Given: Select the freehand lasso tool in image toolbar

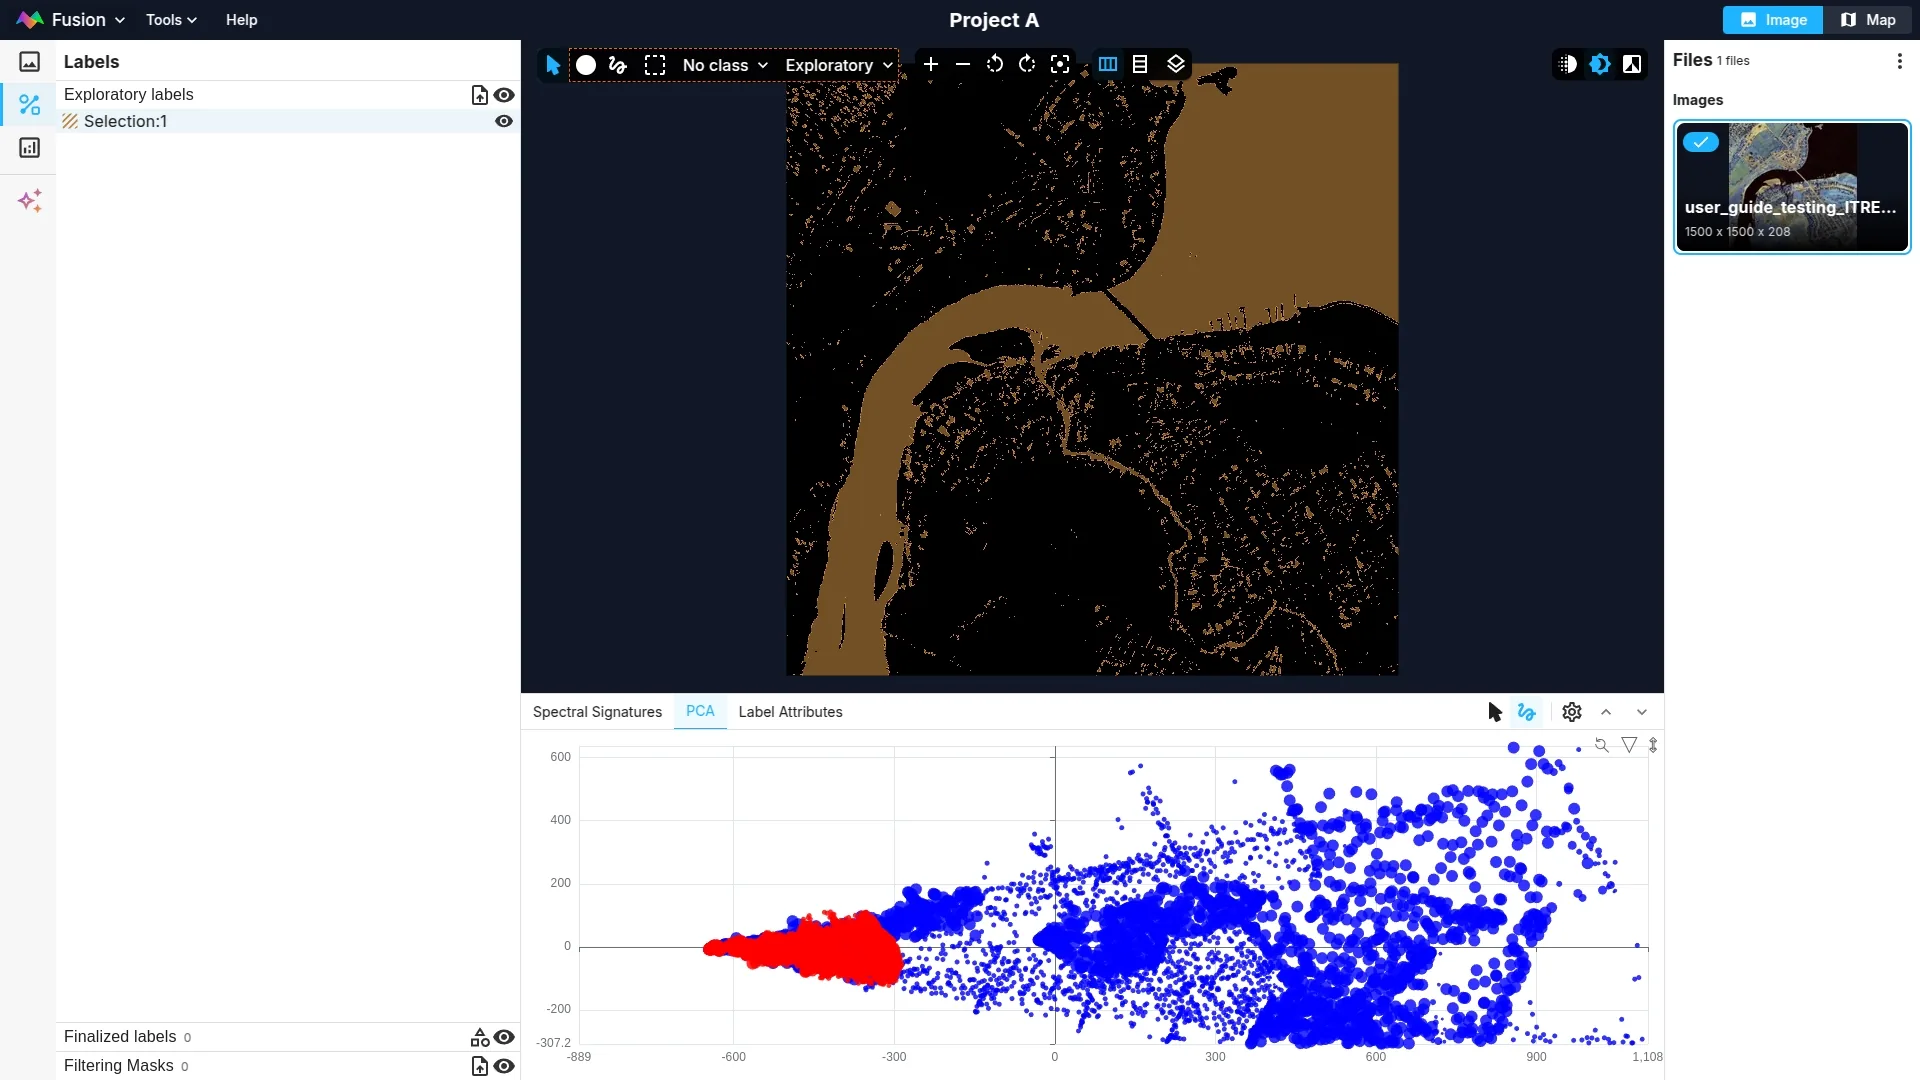Looking at the screenshot, I should pyautogui.click(x=618, y=65).
